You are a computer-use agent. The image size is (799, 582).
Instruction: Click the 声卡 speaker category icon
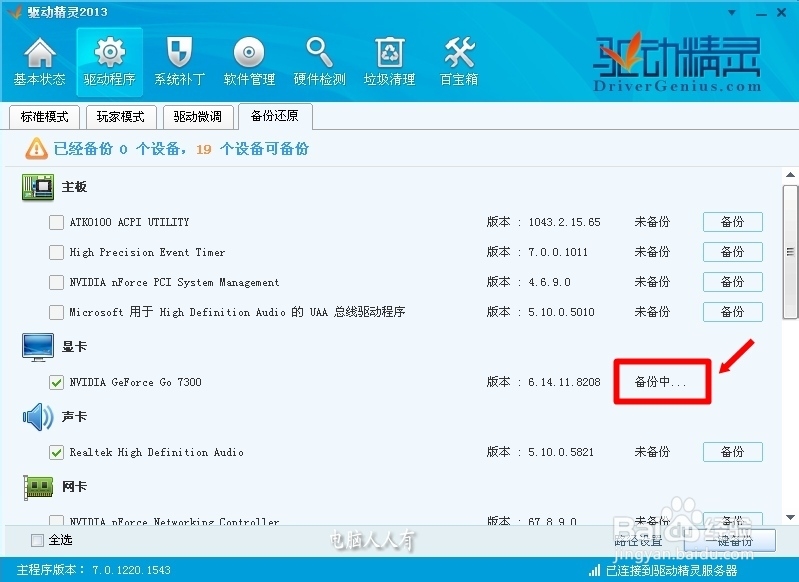tap(38, 417)
